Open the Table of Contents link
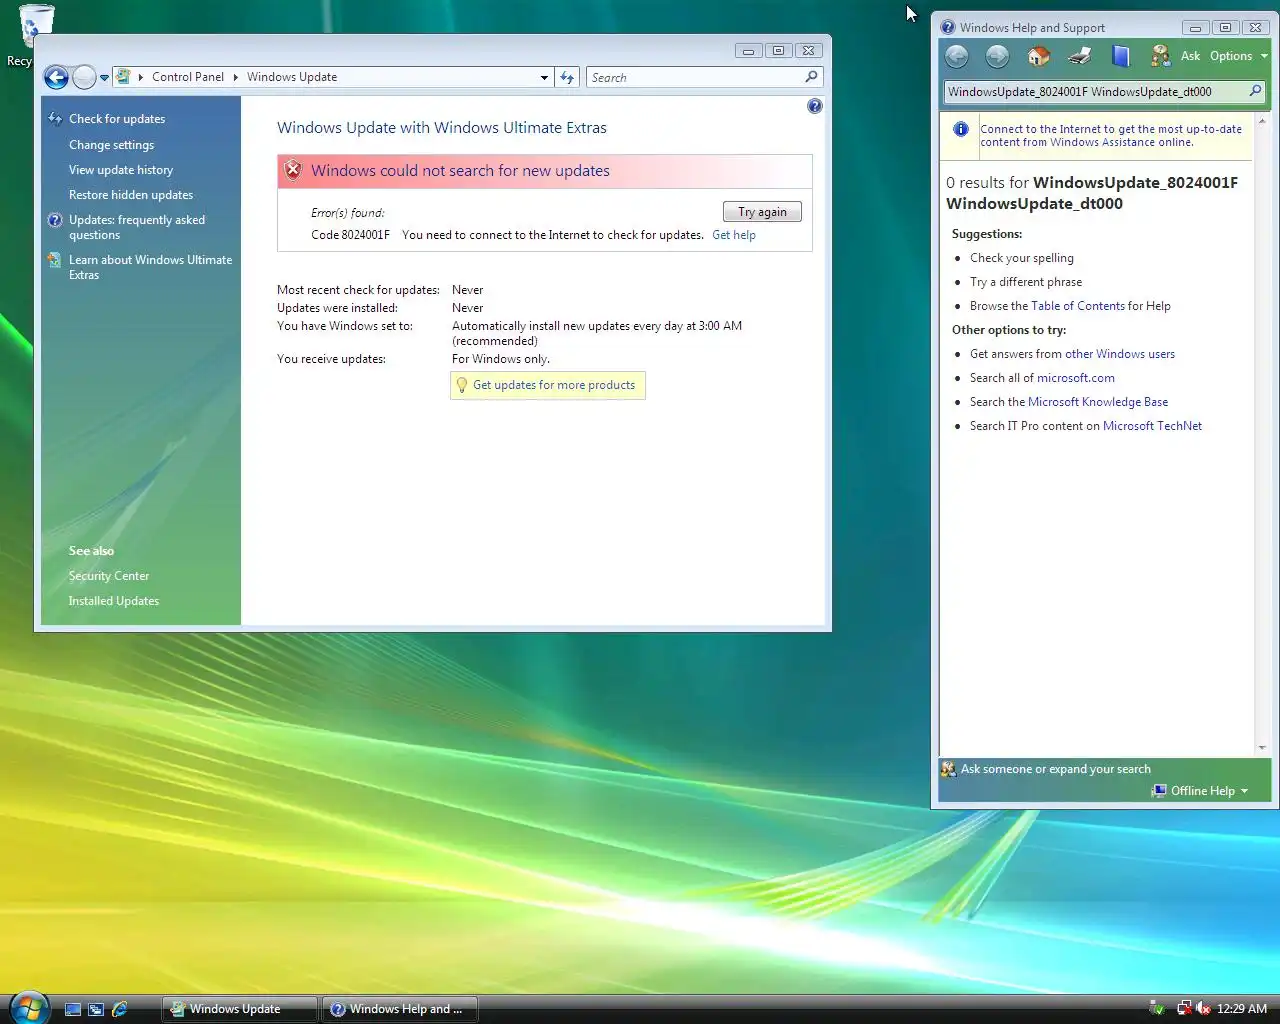 click(1078, 306)
